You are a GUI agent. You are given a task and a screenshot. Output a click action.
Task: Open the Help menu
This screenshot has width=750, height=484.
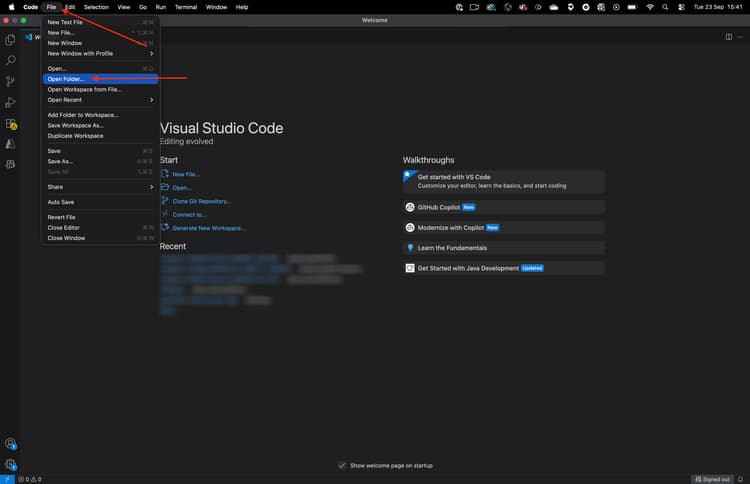pyautogui.click(x=242, y=7)
